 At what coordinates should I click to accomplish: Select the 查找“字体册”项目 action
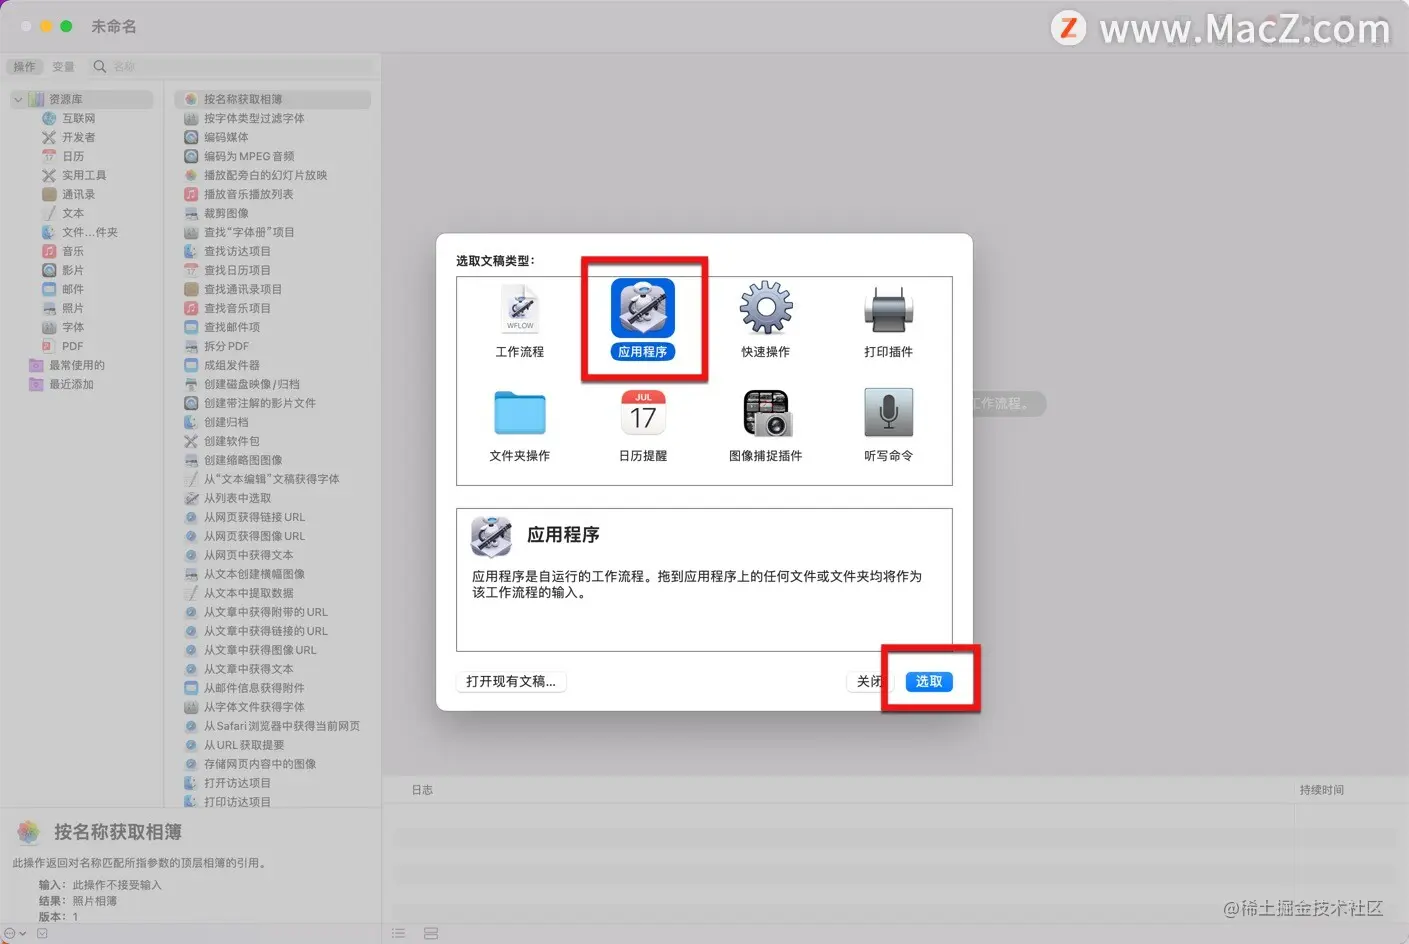[249, 232]
